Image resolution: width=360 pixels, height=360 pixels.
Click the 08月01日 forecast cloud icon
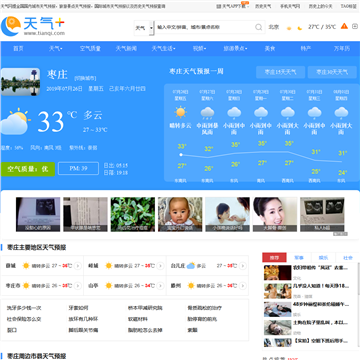(341, 113)
